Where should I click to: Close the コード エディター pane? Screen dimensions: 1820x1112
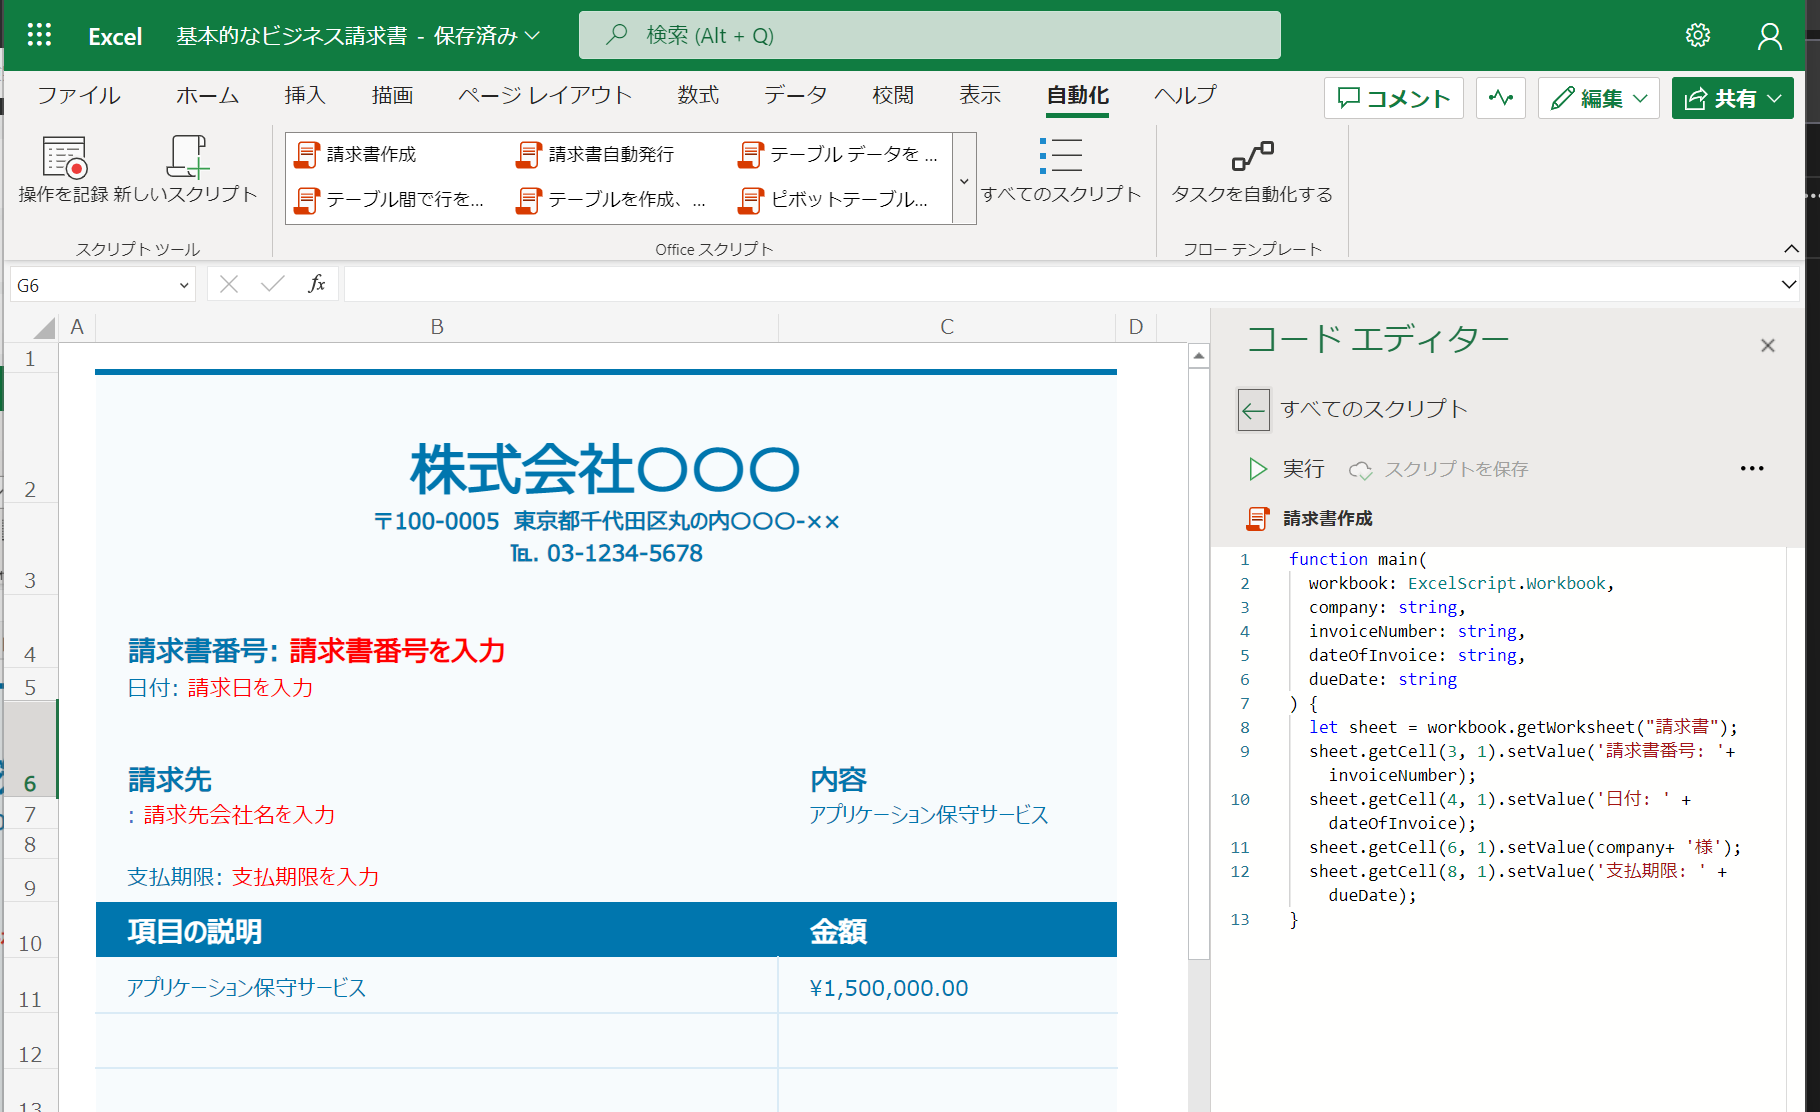pos(1768,345)
